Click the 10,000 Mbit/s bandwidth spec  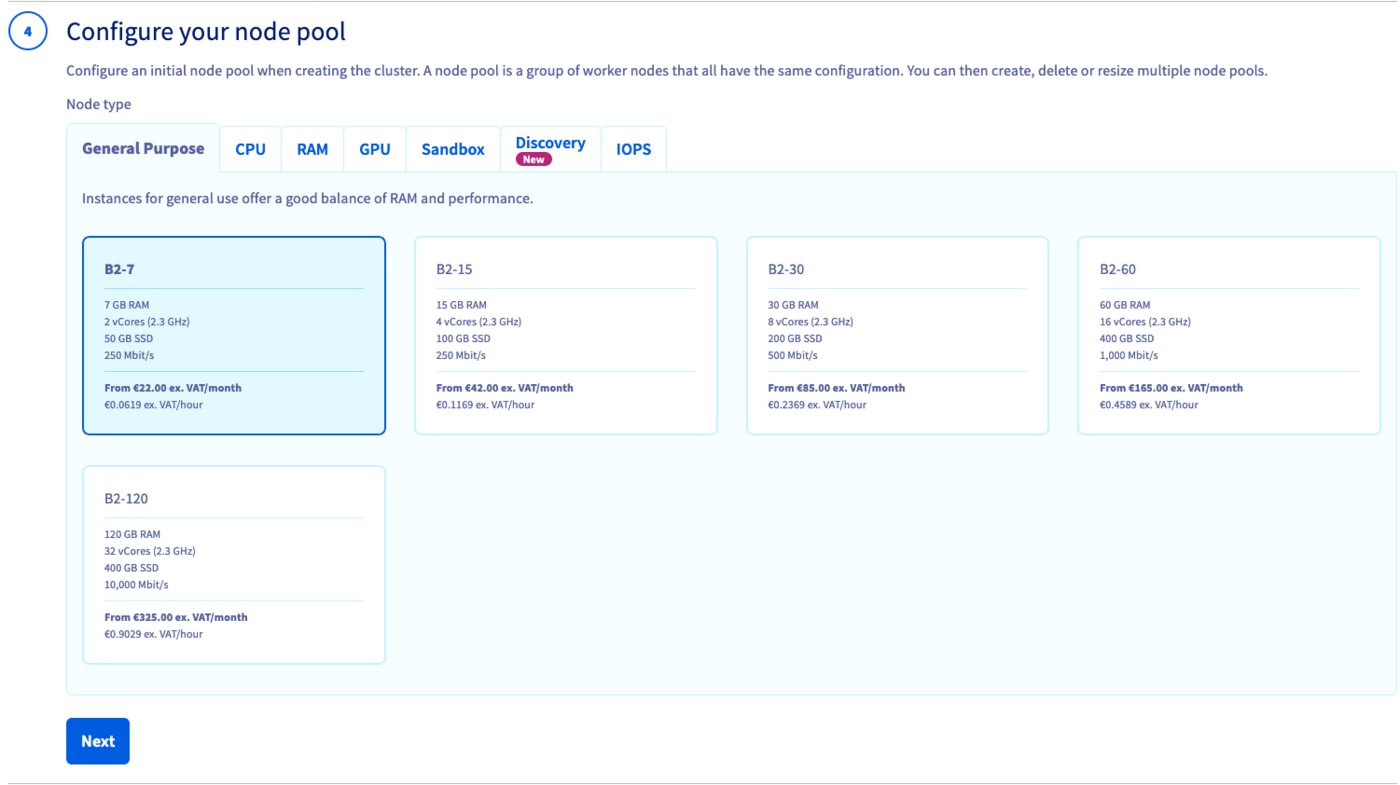[136, 585]
